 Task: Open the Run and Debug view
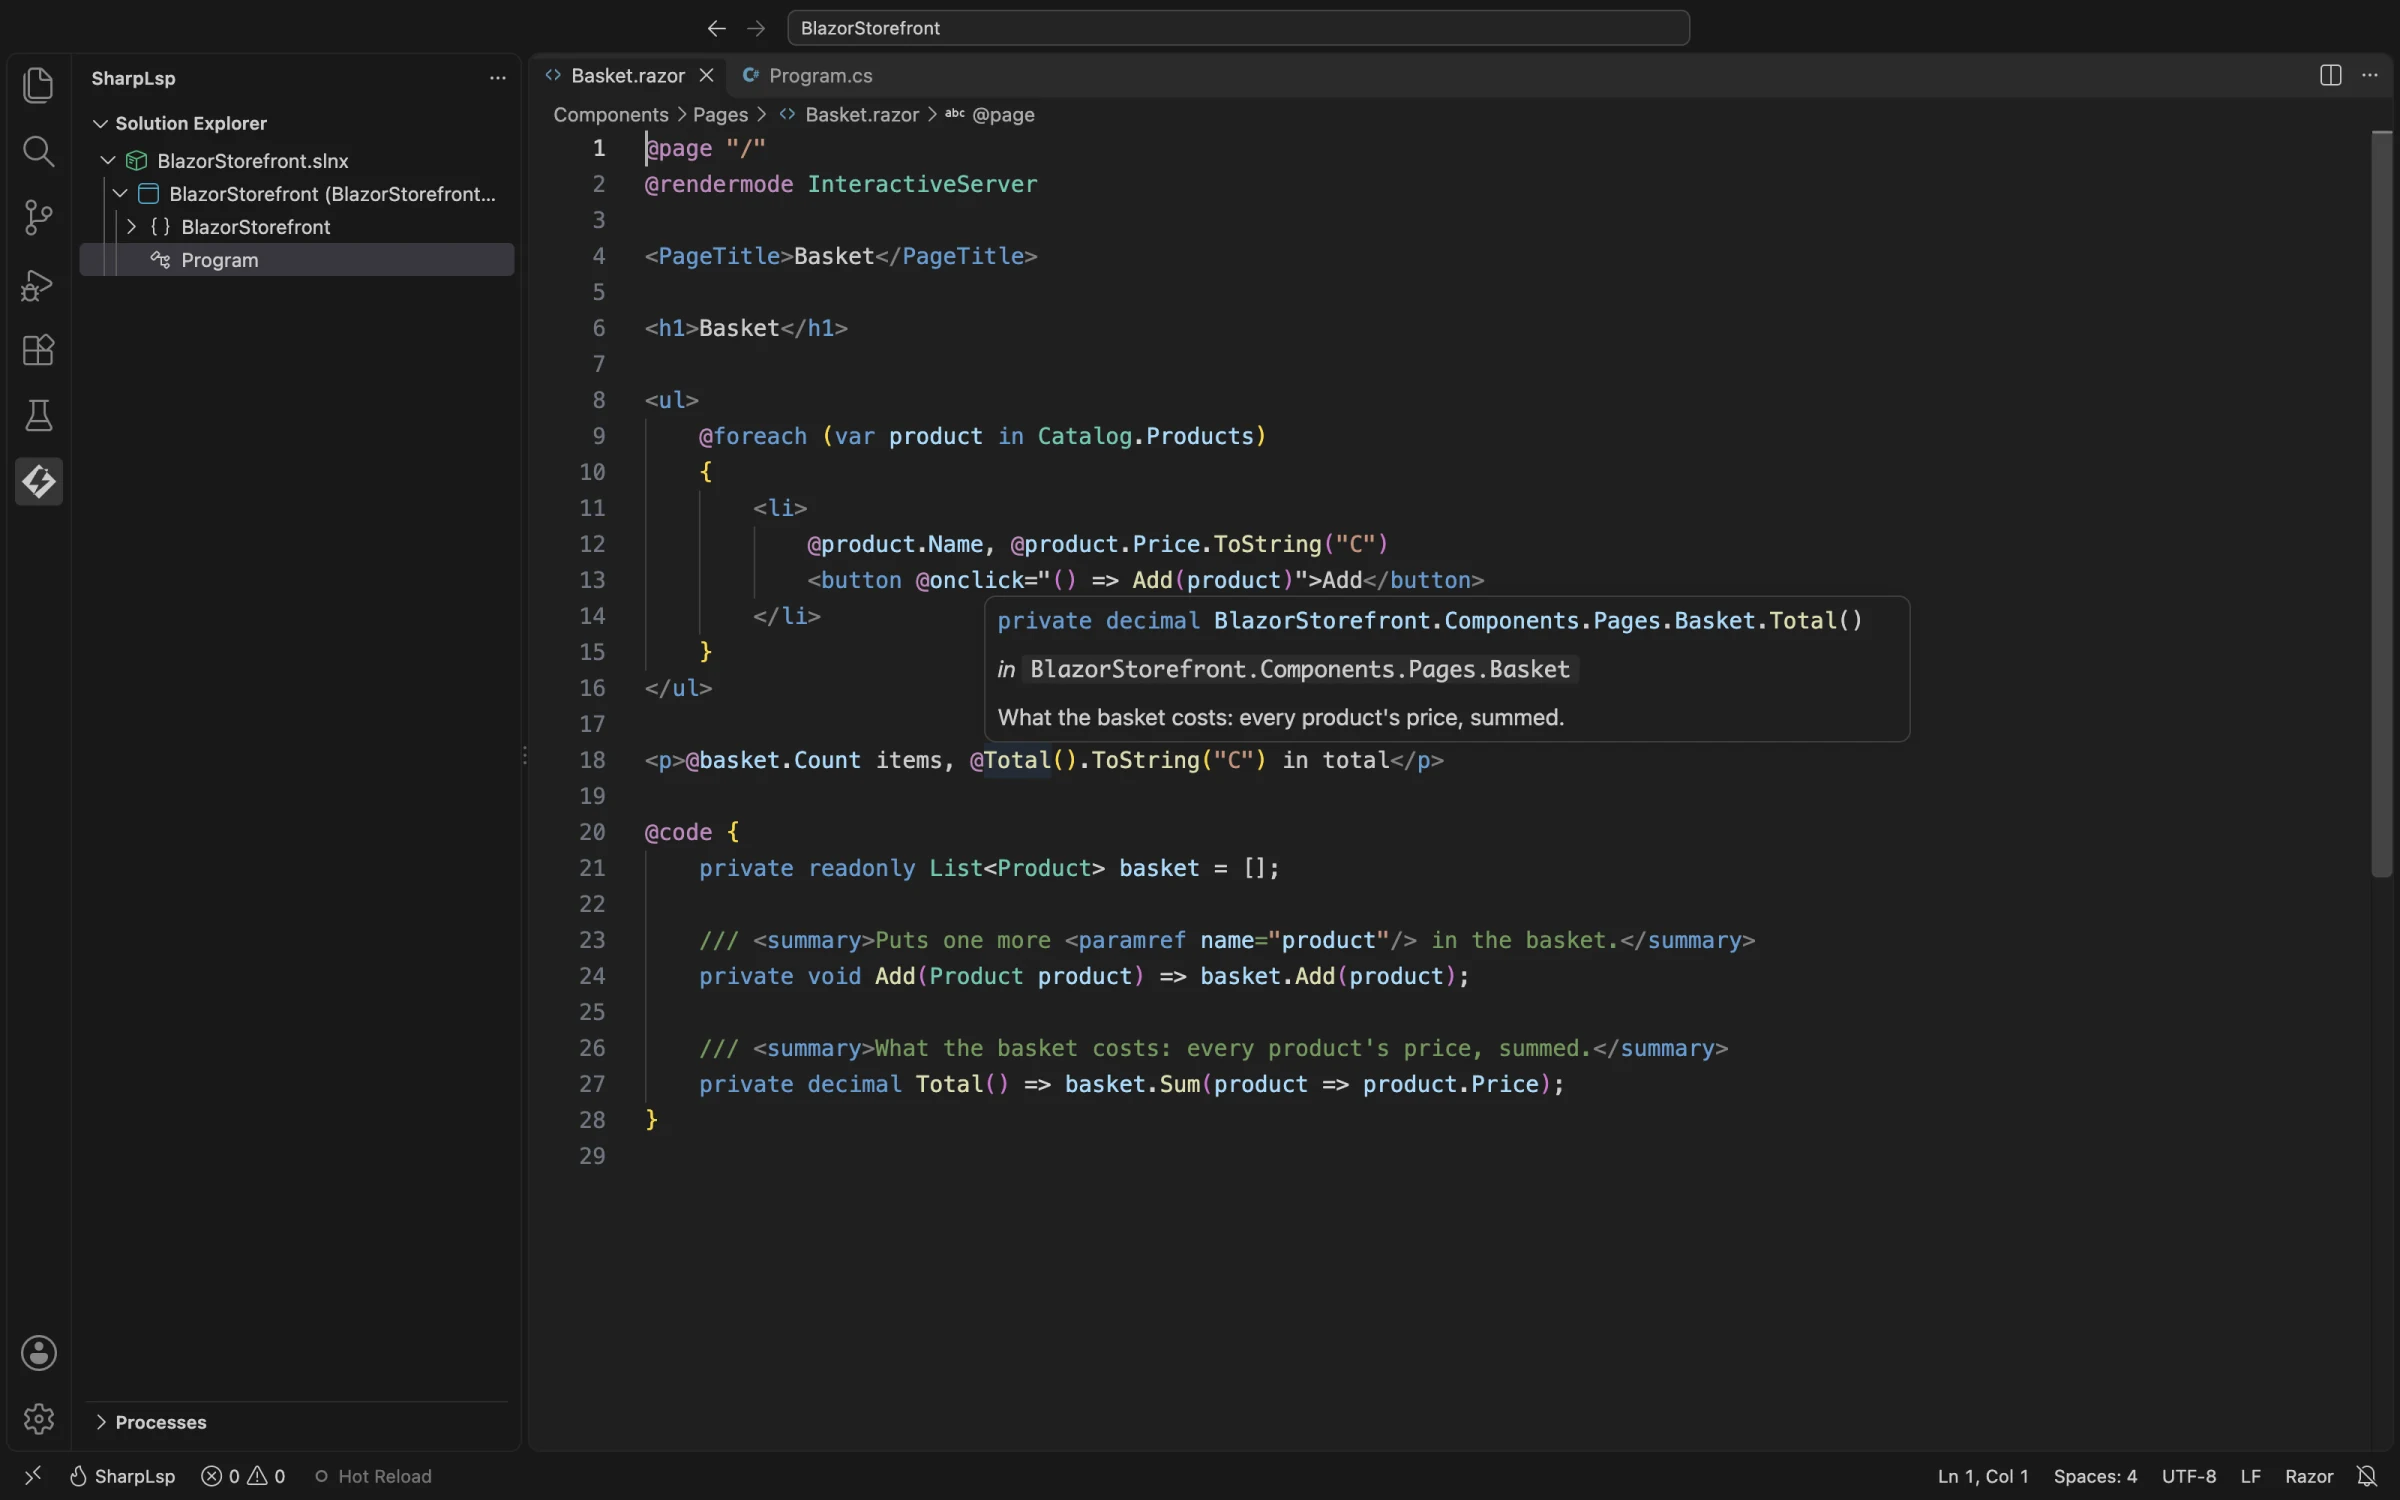[x=38, y=285]
